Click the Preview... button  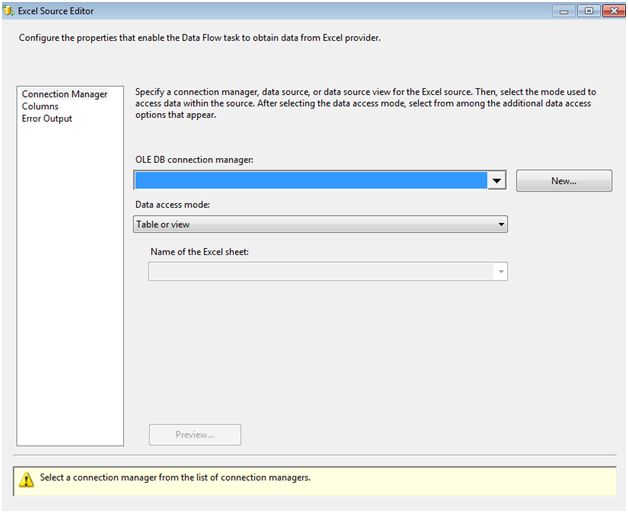(195, 435)
